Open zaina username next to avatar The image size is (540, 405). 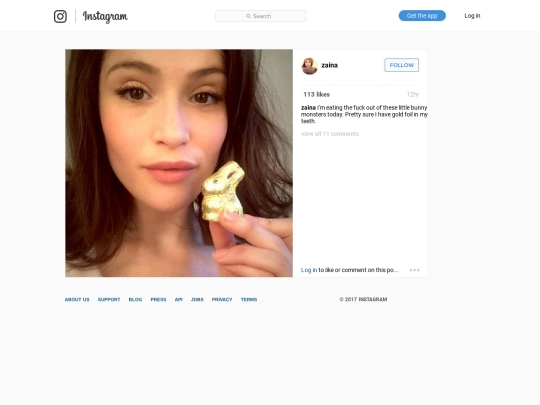coord(330,65)
